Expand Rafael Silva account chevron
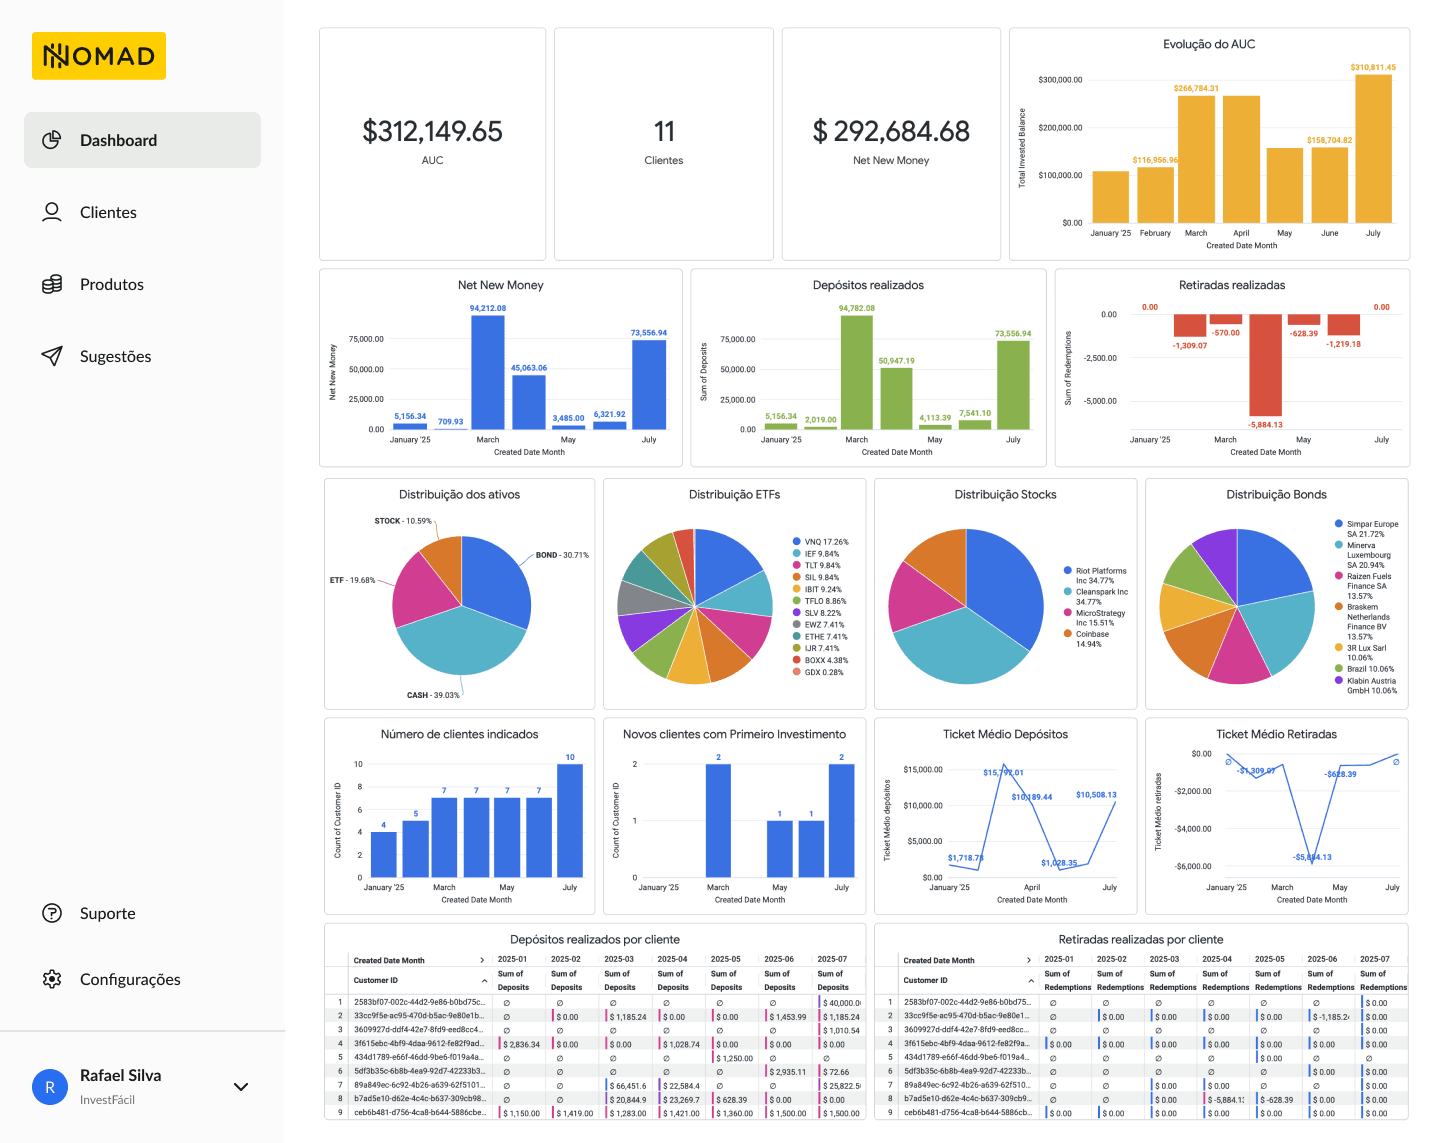Screen dimensions: 1440x1143 (x=241, y=1087)
